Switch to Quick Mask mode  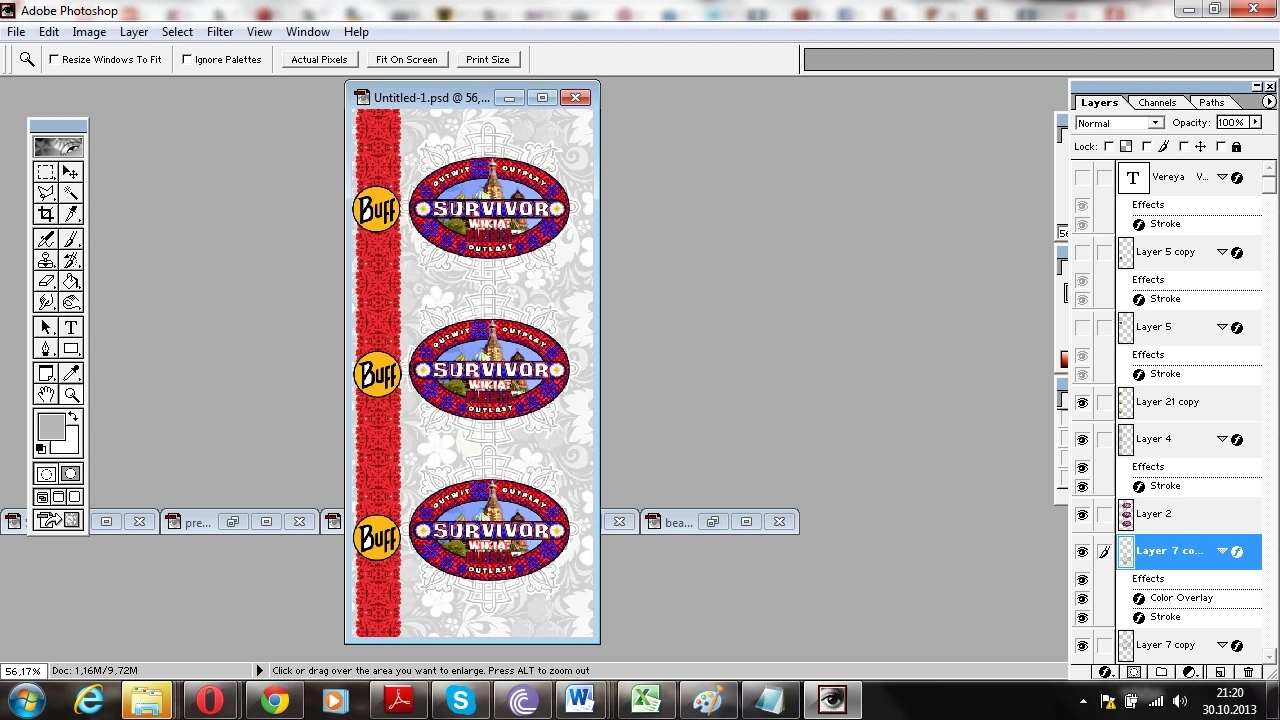click(x=71, y=474)
